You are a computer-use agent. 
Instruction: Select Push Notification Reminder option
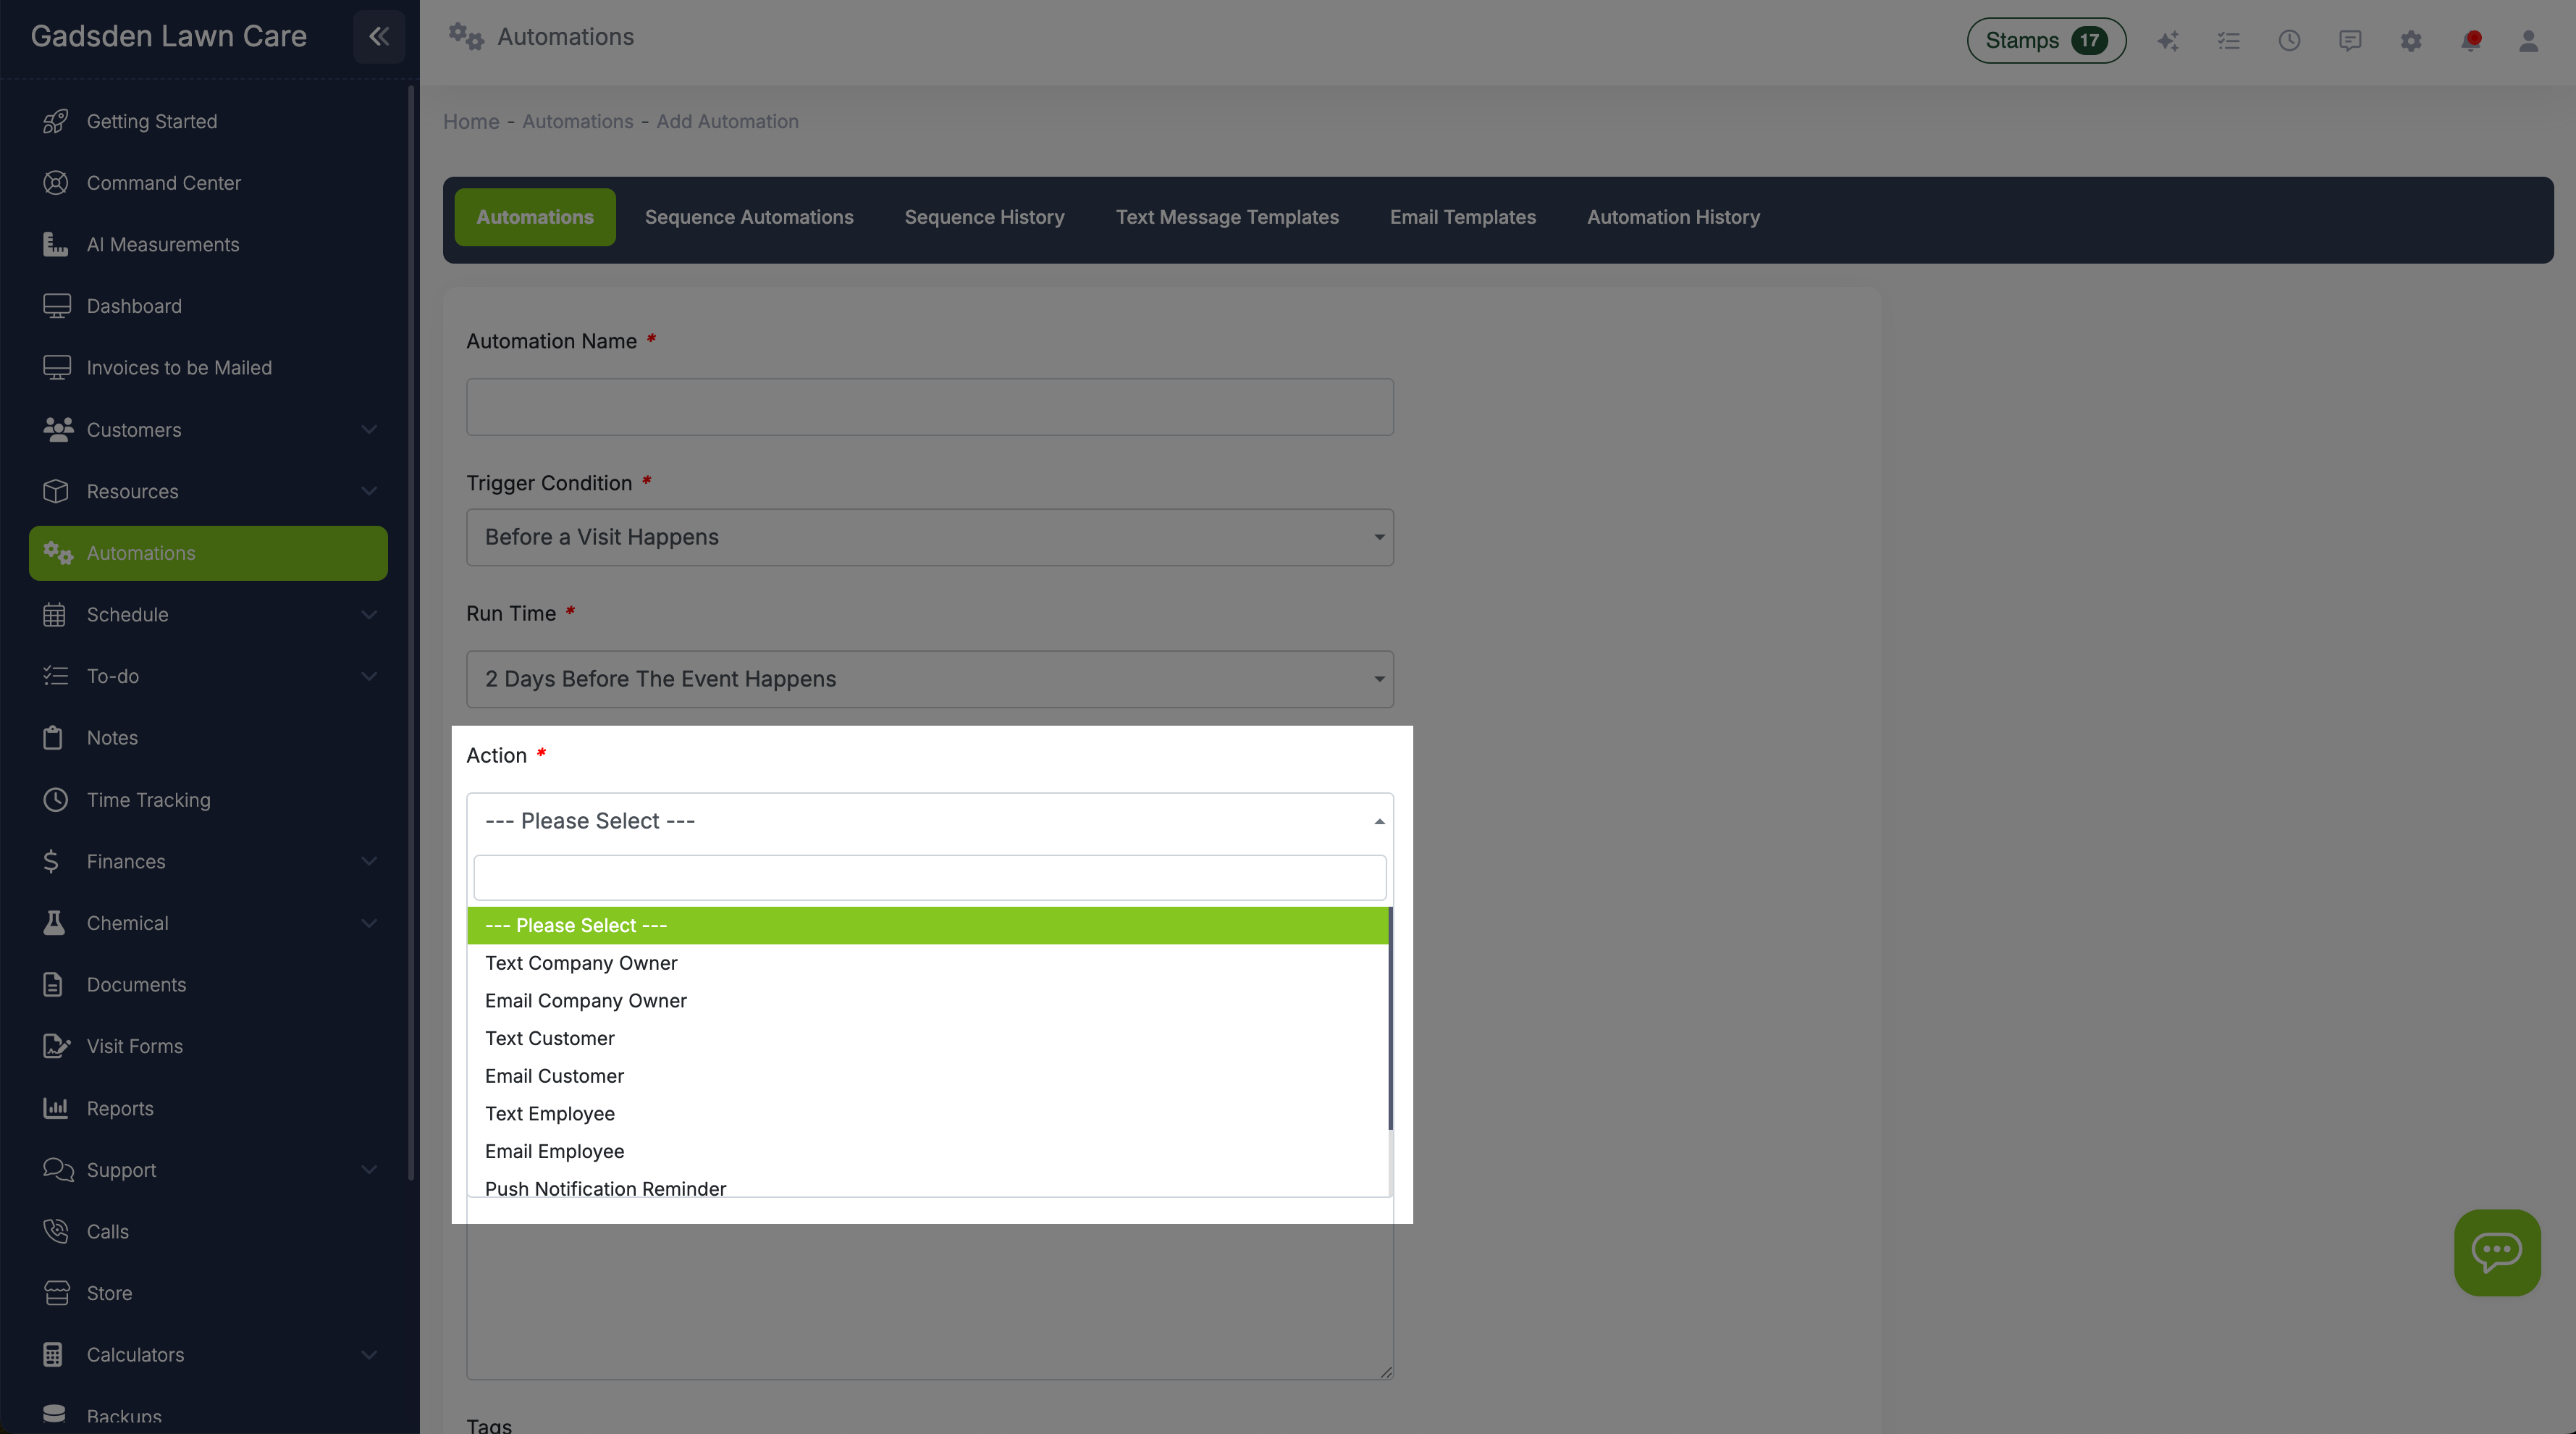tap(605, 1188)
